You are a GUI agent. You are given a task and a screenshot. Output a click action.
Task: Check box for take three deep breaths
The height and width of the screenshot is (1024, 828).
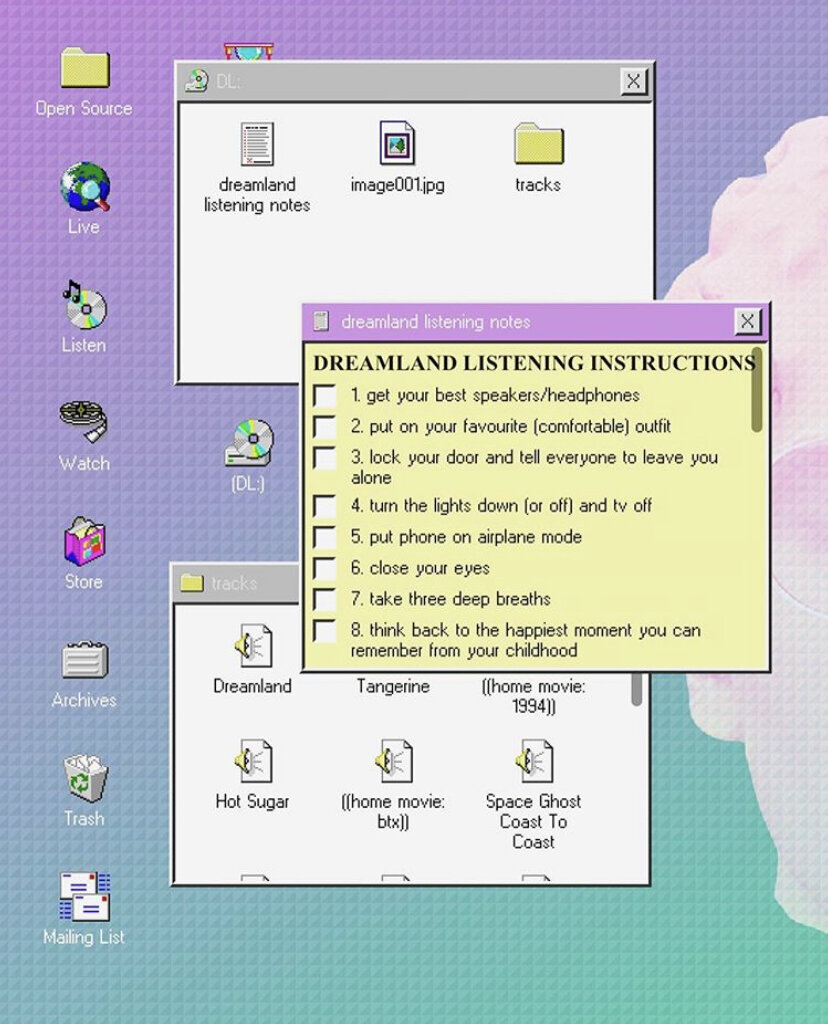(325, 600)
